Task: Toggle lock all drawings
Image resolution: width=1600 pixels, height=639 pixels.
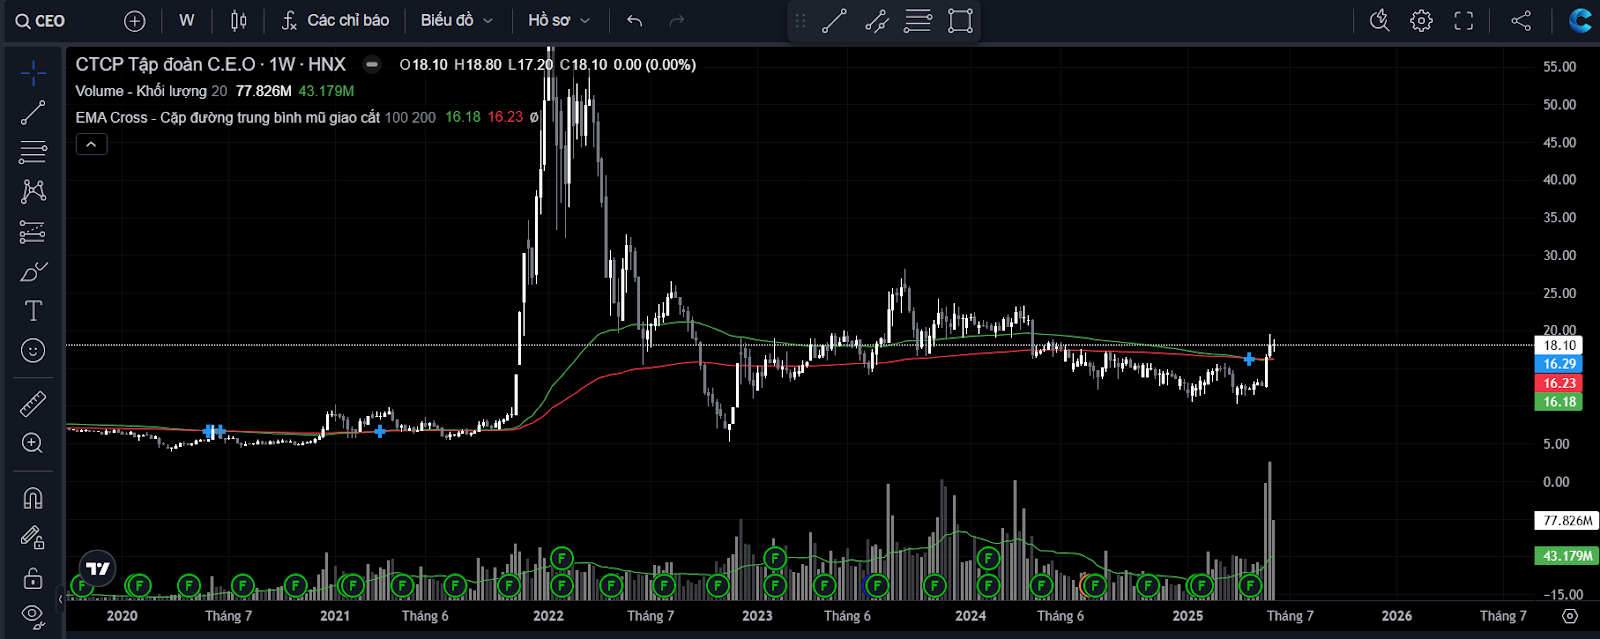Action: tap(33, 578)
